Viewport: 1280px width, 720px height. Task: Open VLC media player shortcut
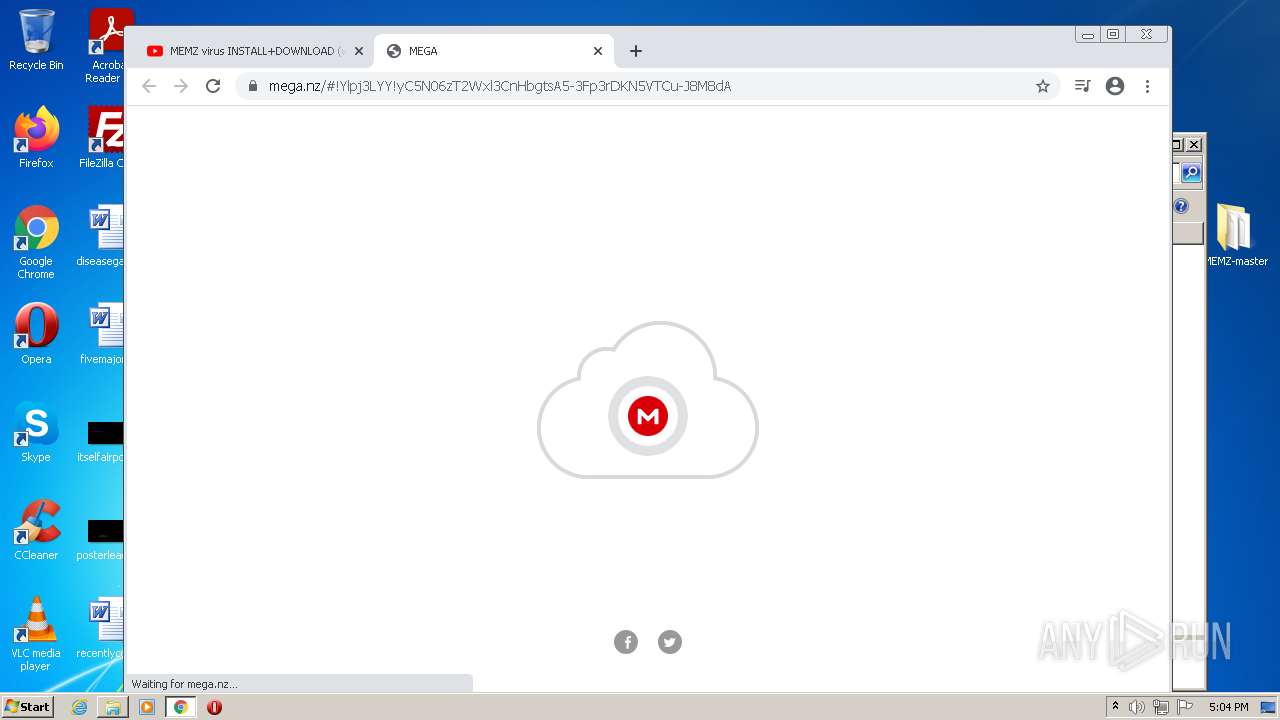click(x=36, y=634)
